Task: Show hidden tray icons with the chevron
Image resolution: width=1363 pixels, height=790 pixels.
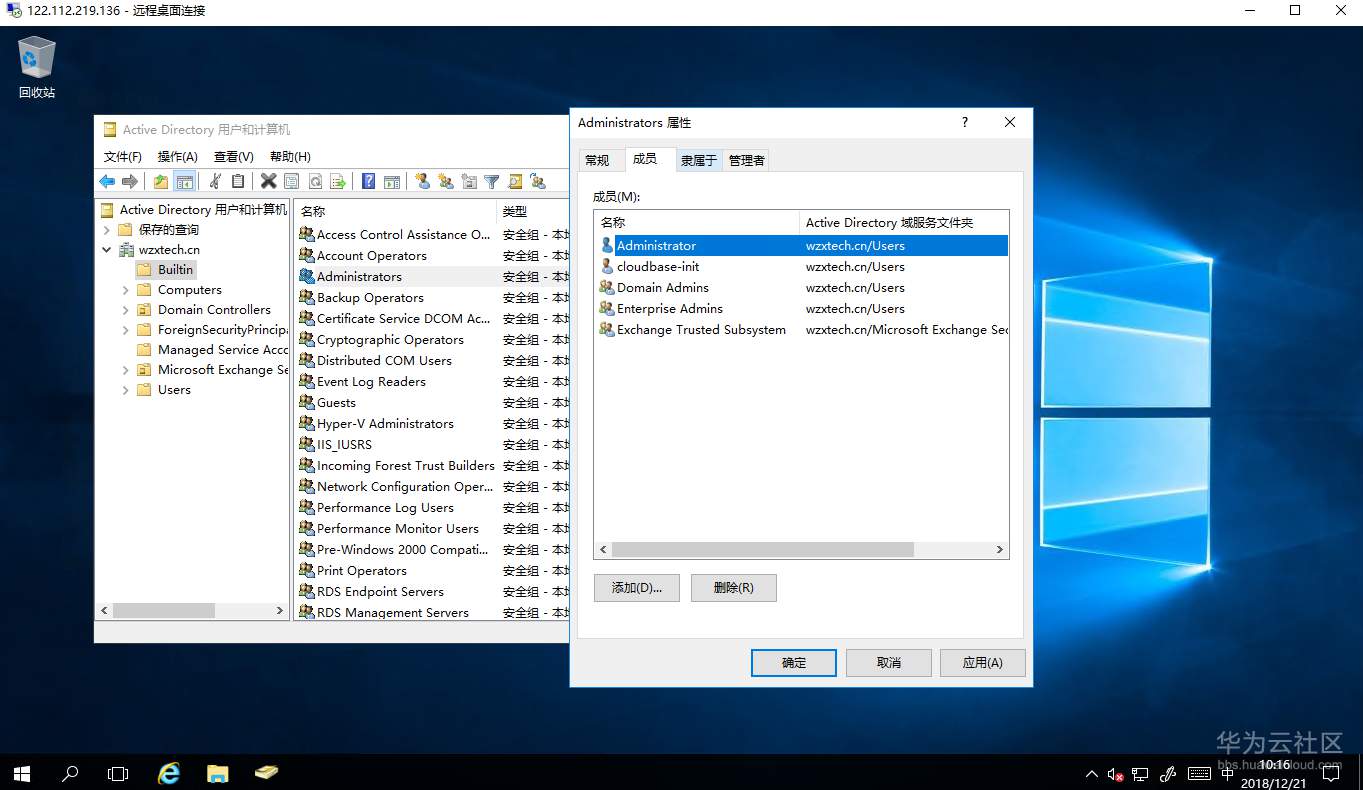Action: click(1091, 773)
